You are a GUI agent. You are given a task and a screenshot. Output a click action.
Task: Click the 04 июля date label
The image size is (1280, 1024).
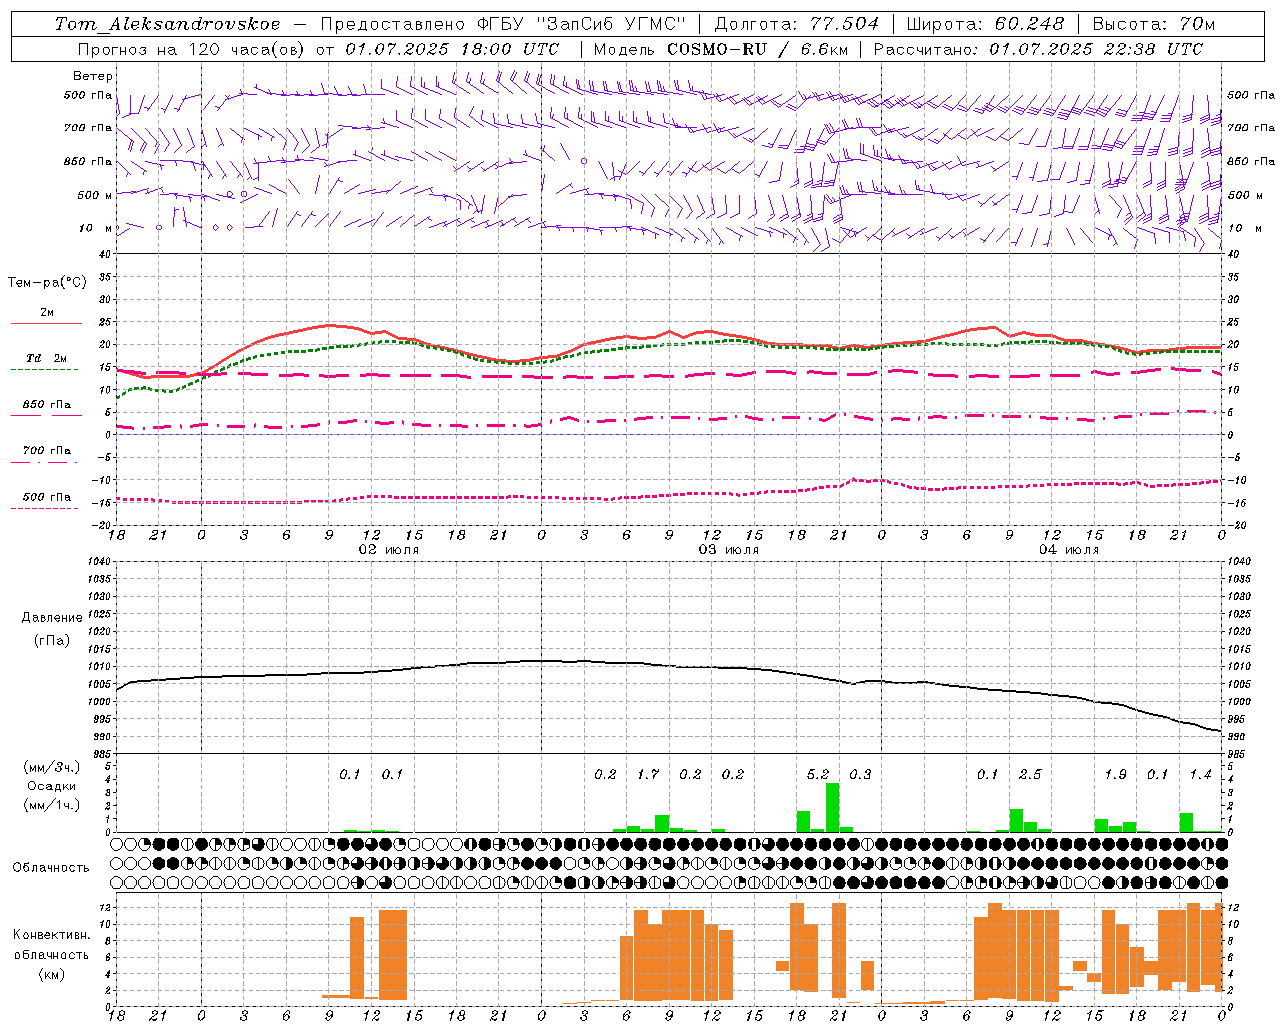pos(1069,550)
